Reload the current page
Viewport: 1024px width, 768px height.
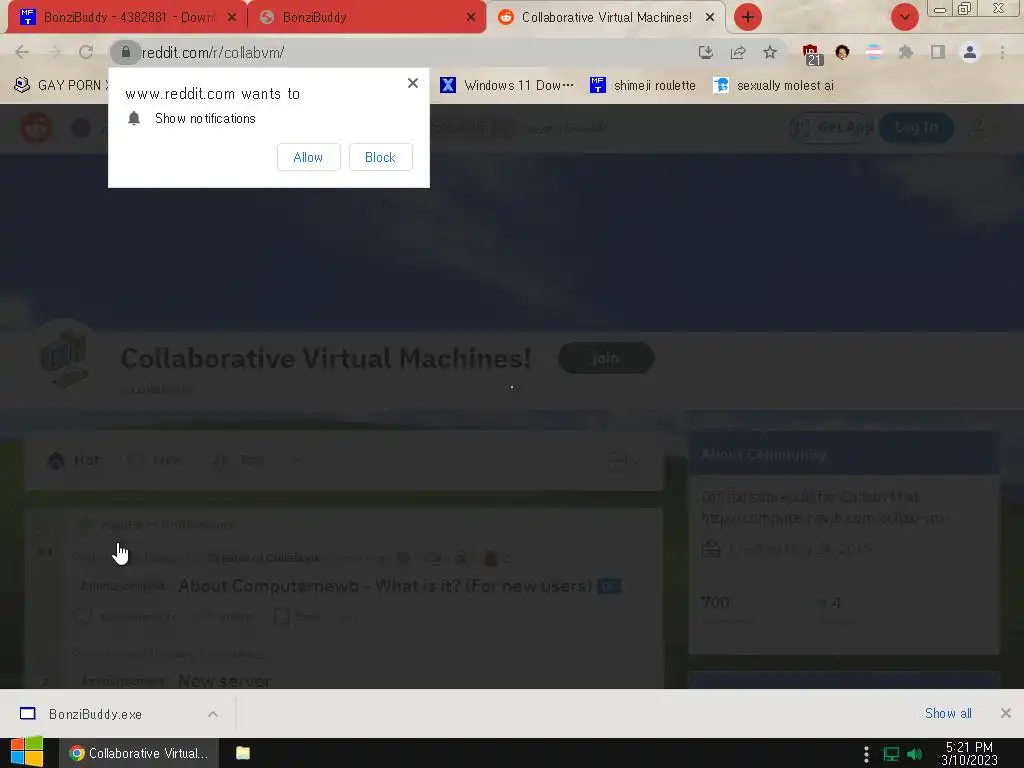click(86, 52)
